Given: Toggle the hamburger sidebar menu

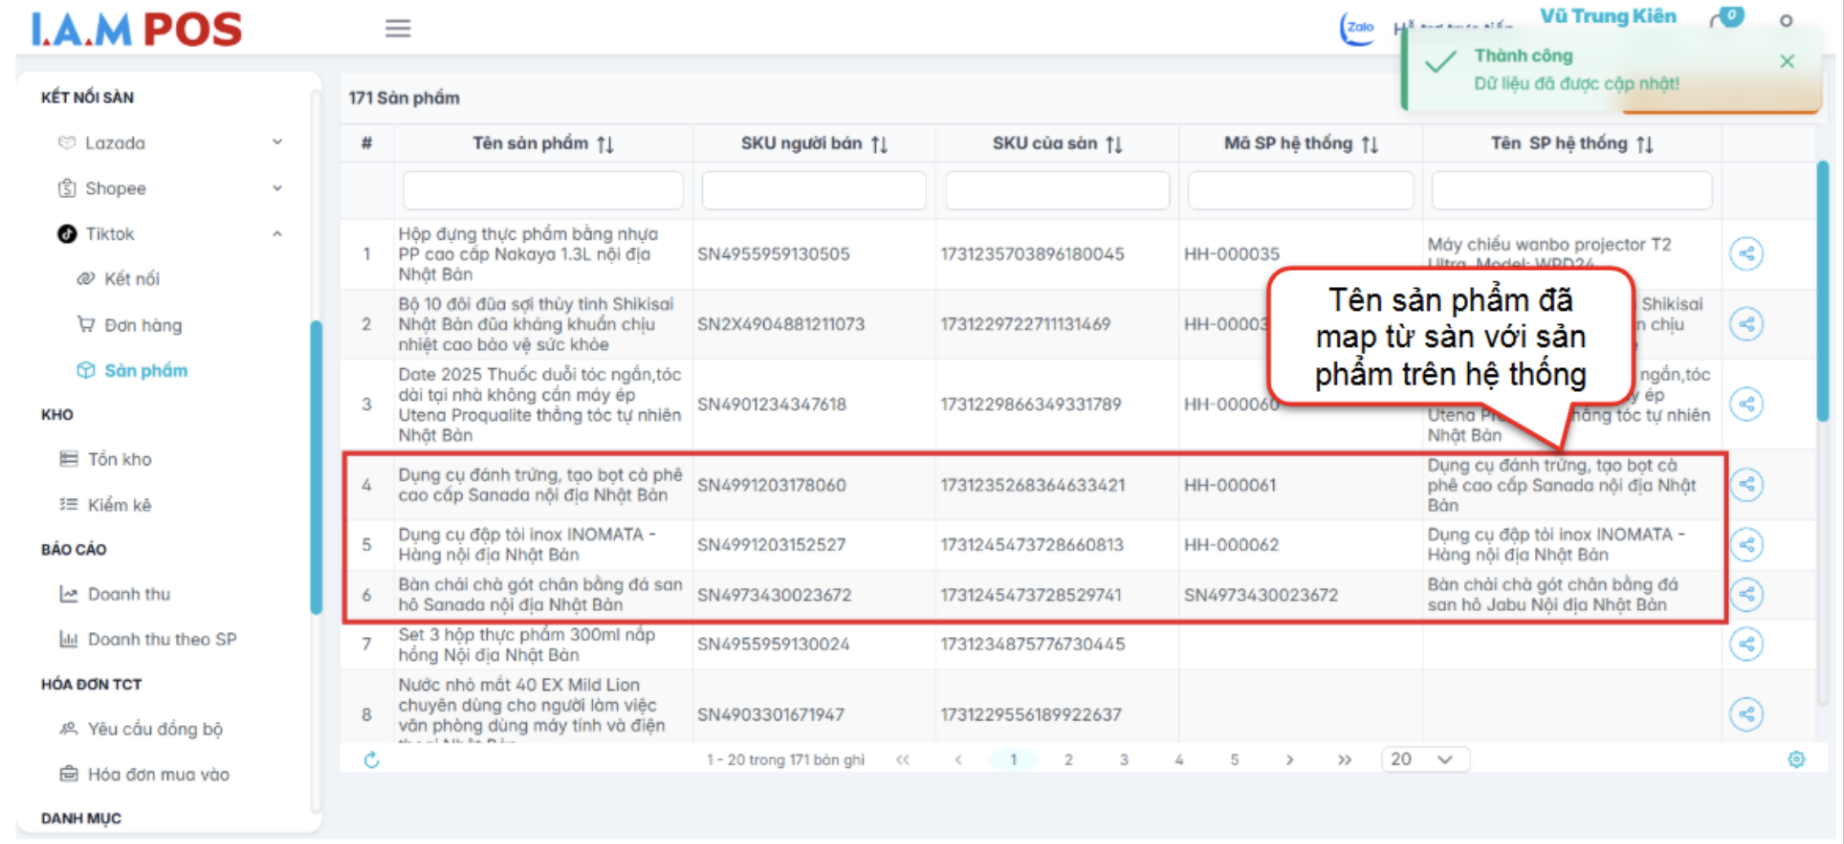Looking at the screenshot, I should pos(398,28).
